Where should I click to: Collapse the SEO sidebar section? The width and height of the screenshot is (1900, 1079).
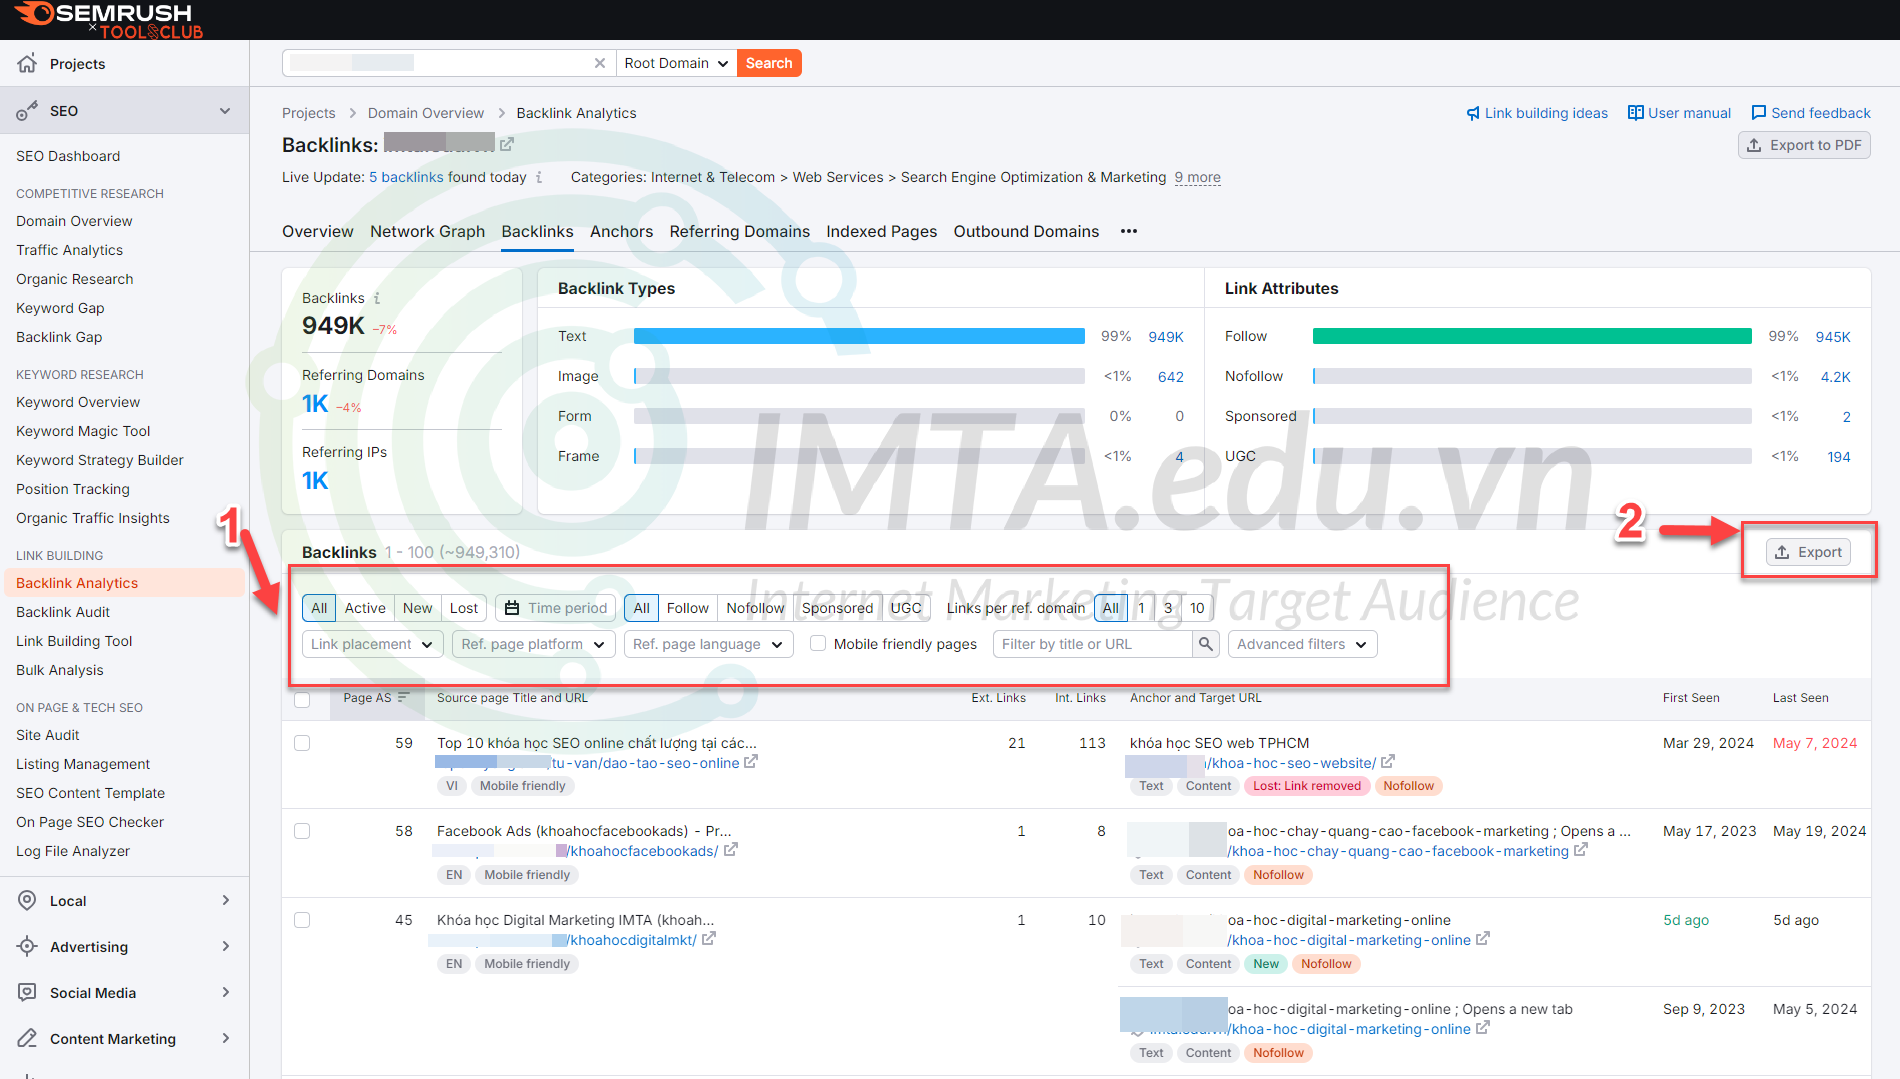pos(225,111)
